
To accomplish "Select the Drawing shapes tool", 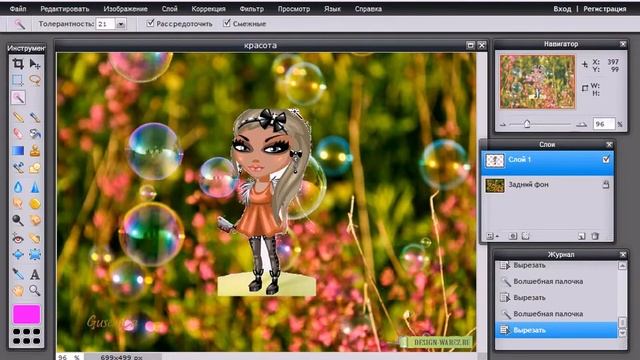I will pyautogui.click(x=35, y=168).
